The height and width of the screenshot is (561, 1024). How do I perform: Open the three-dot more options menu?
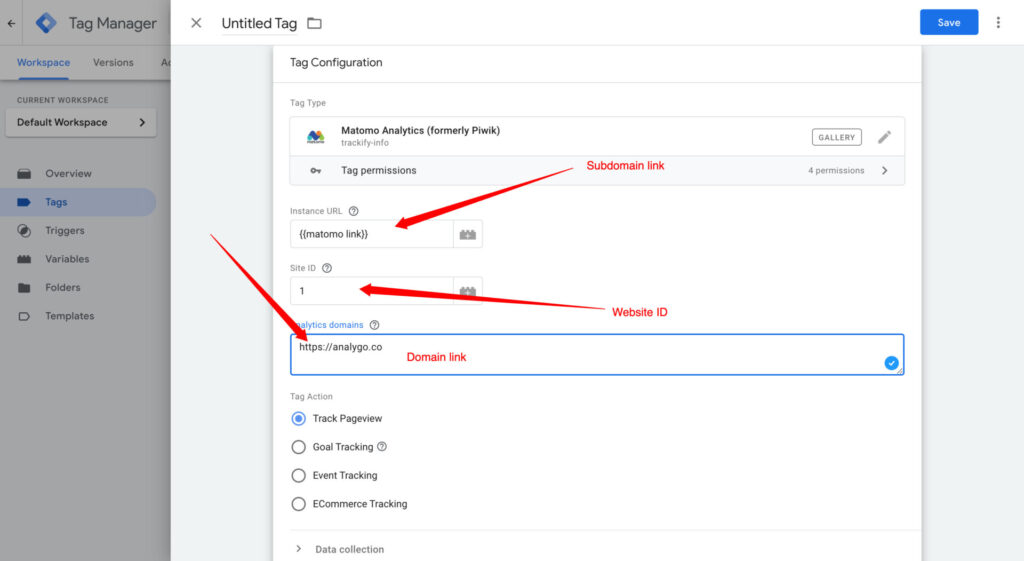(998, 22)
